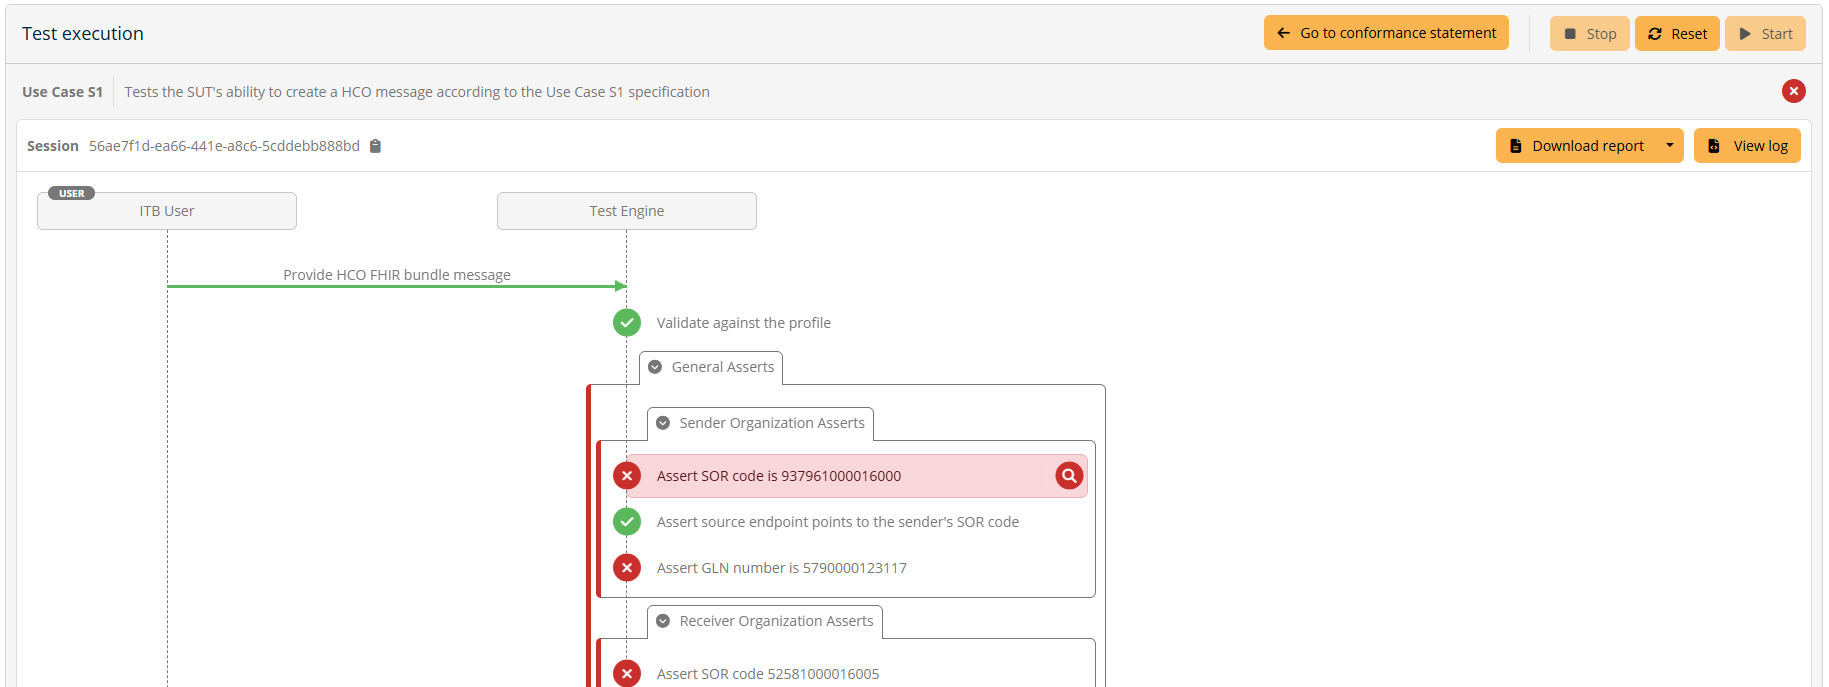Click the red close icon for Use Case S1
The width and height of the screenshot is (1829, 687).
[1793, 91]
